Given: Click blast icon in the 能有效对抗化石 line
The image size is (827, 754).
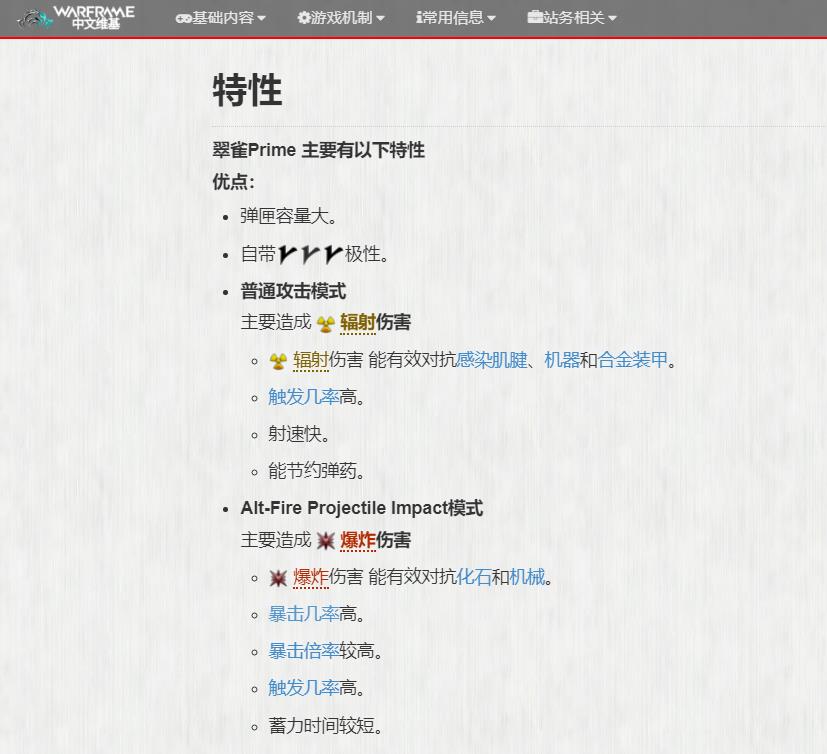Looking at the screenshot, I should (x=278, y=578).
